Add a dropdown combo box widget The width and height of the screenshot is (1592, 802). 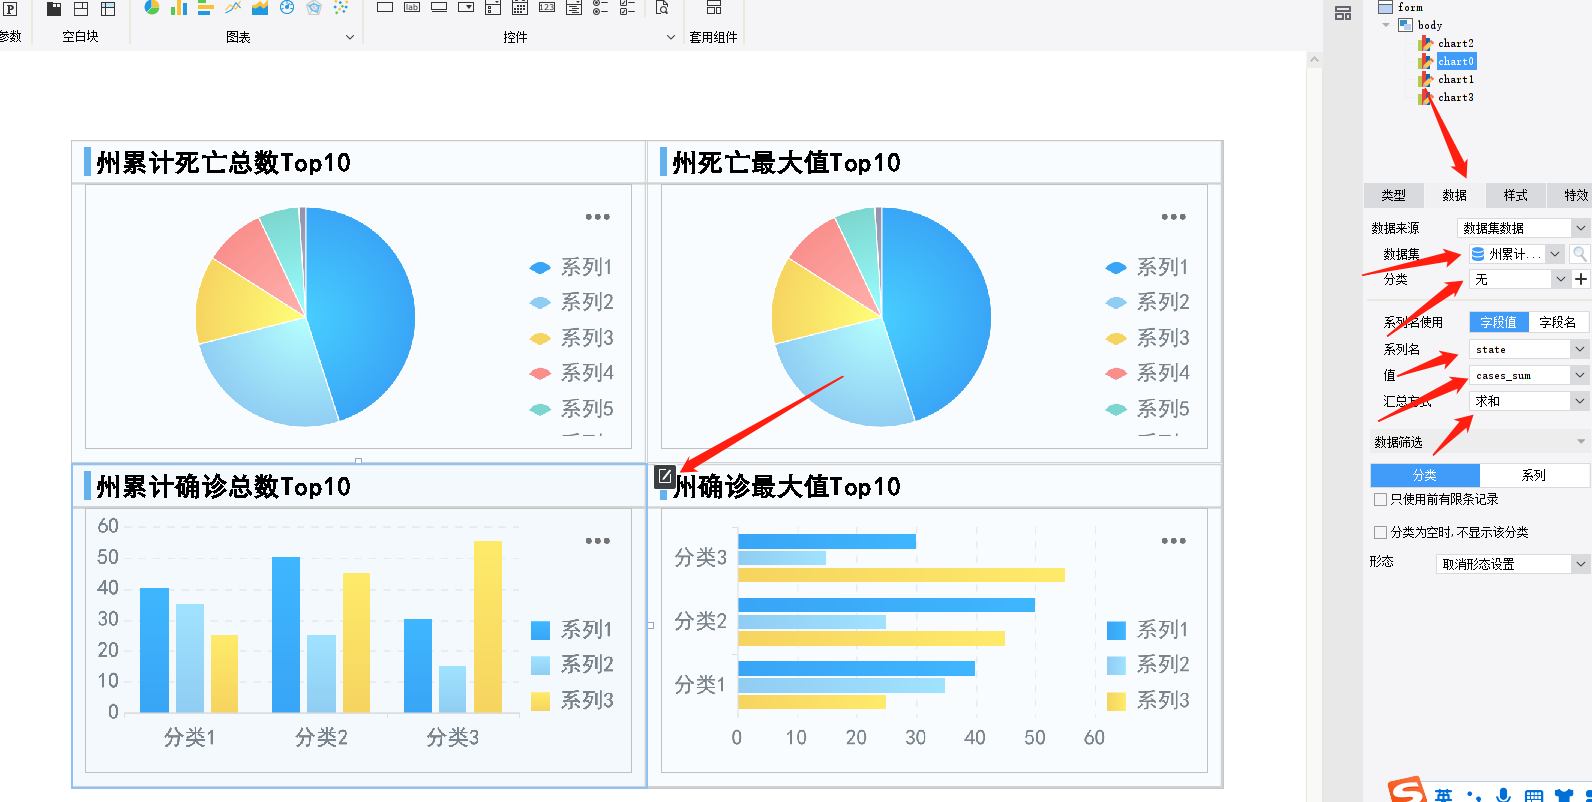(466, 7)
